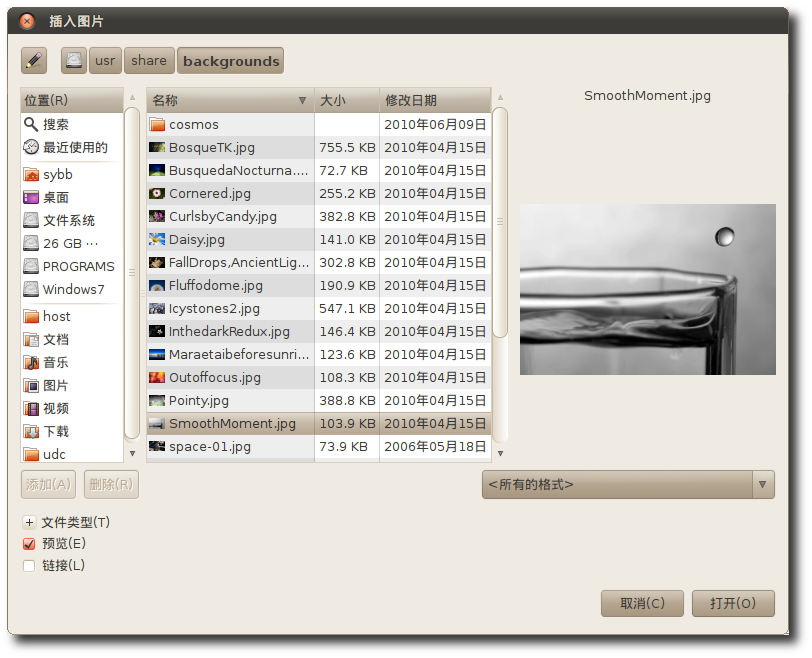
Task: Select the Desktop 桌面 icon
Action: pos(31,197)
